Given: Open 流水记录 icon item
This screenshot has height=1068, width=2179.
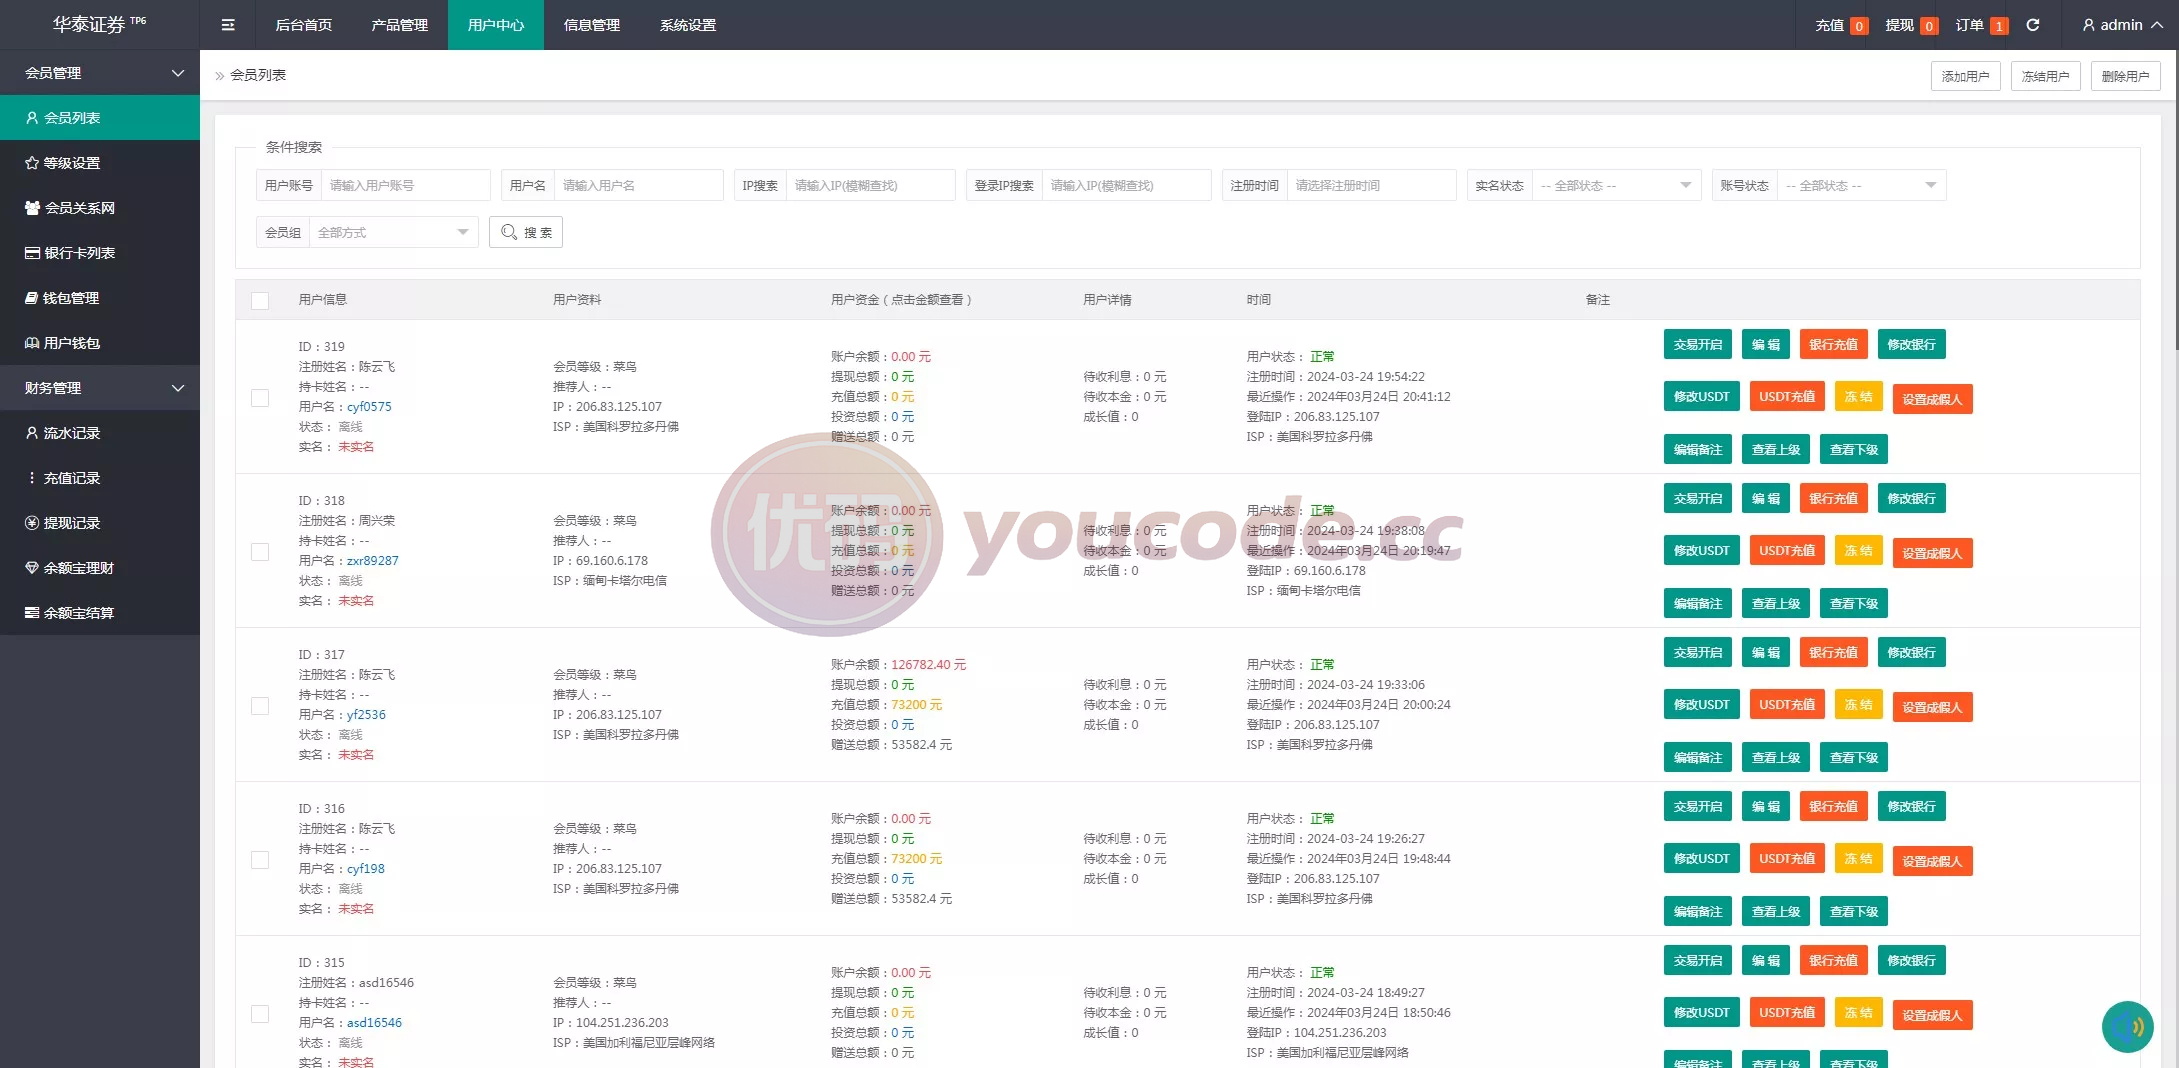Looking at the screenshot, I should pyautogui.click(x=32, y=433).
